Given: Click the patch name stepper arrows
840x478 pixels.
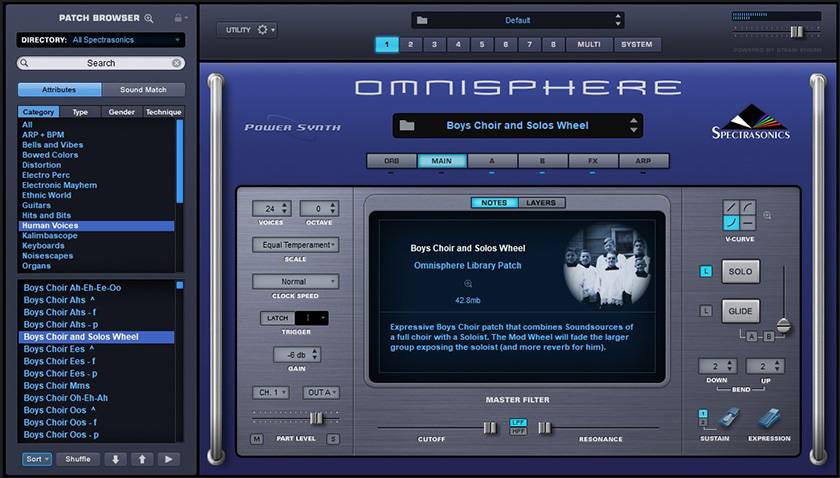Looking at the screenshot, I should pos(634,126).
